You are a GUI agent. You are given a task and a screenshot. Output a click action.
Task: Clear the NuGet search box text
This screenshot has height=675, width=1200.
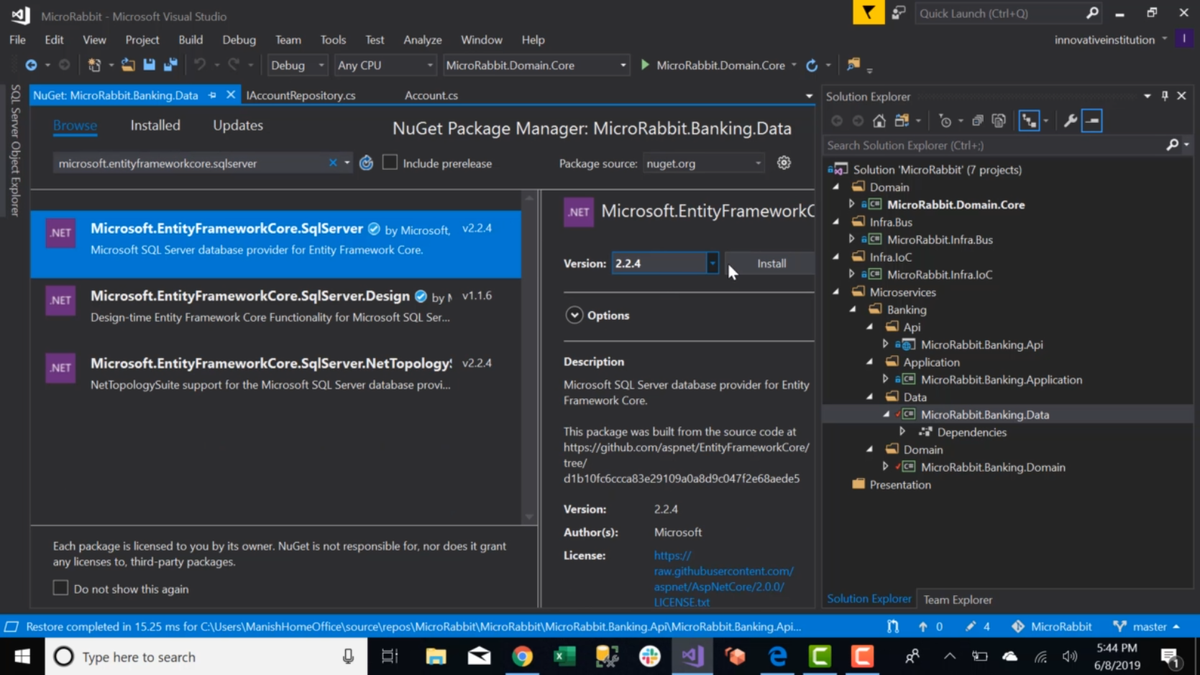(333, 163)
